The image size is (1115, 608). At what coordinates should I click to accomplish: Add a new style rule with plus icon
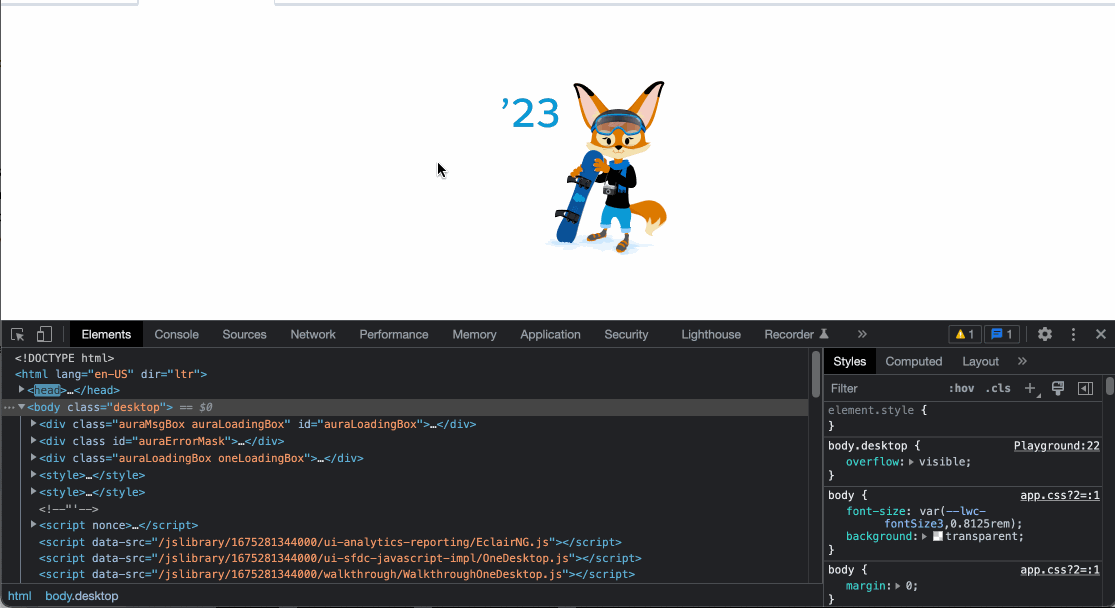pos(1029,388)
